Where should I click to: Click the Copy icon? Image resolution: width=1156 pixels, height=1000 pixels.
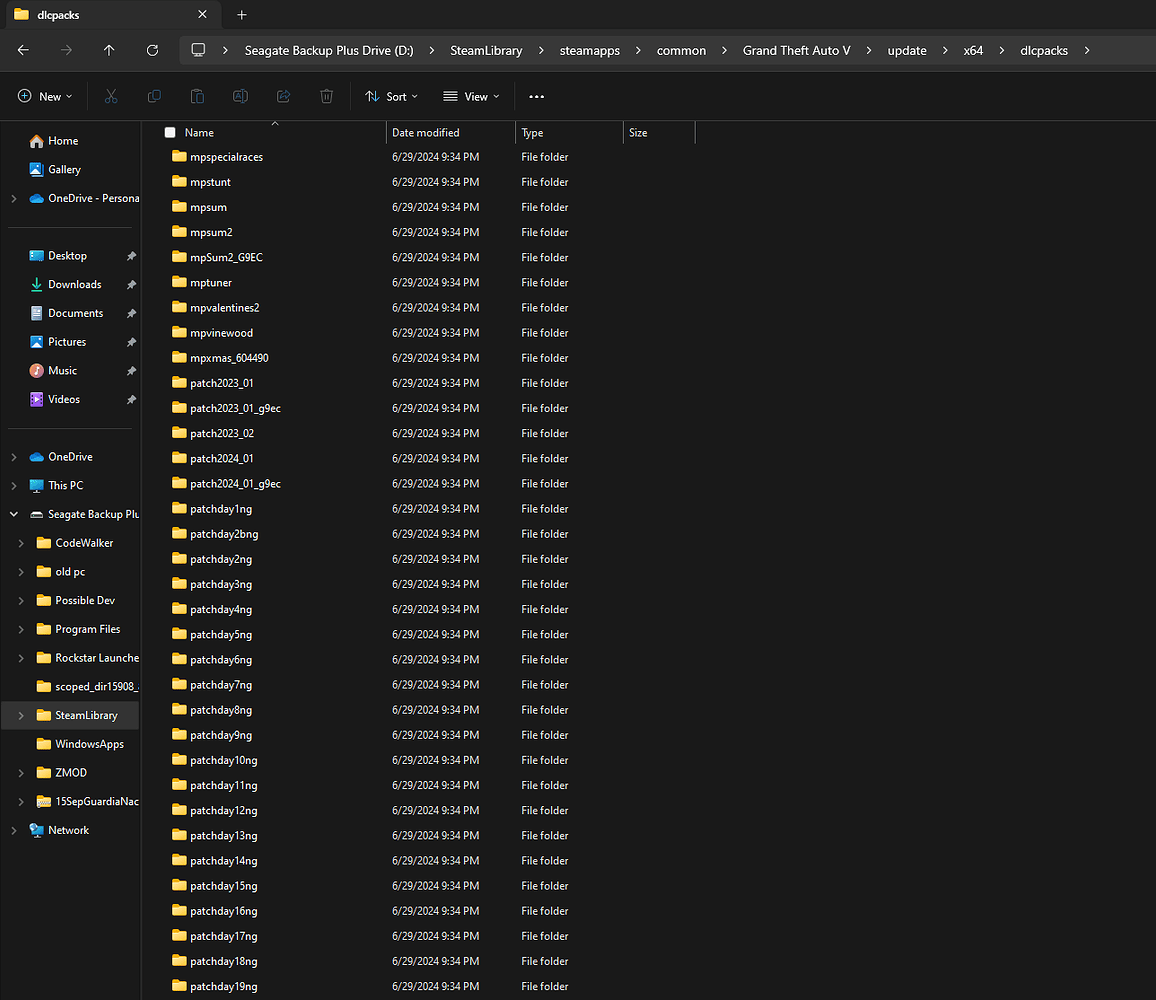pyautogui.click(x=154, y=96)
